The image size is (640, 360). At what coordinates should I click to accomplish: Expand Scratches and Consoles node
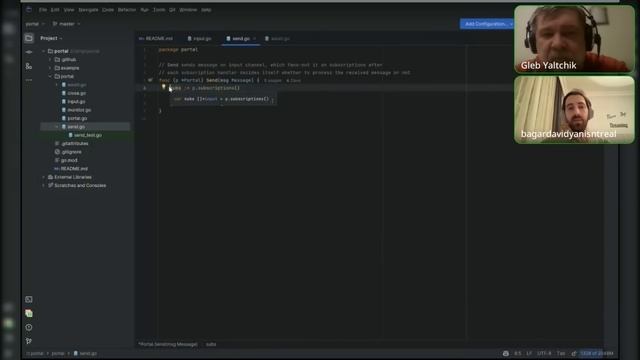[44, 186]
